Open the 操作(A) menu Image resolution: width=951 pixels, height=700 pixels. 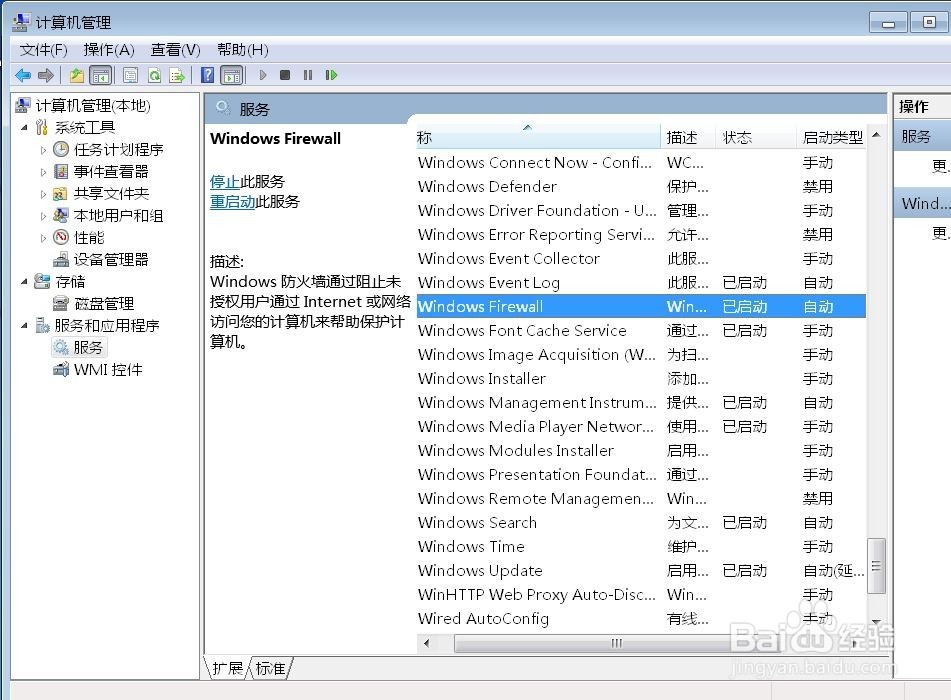(109, 50)
